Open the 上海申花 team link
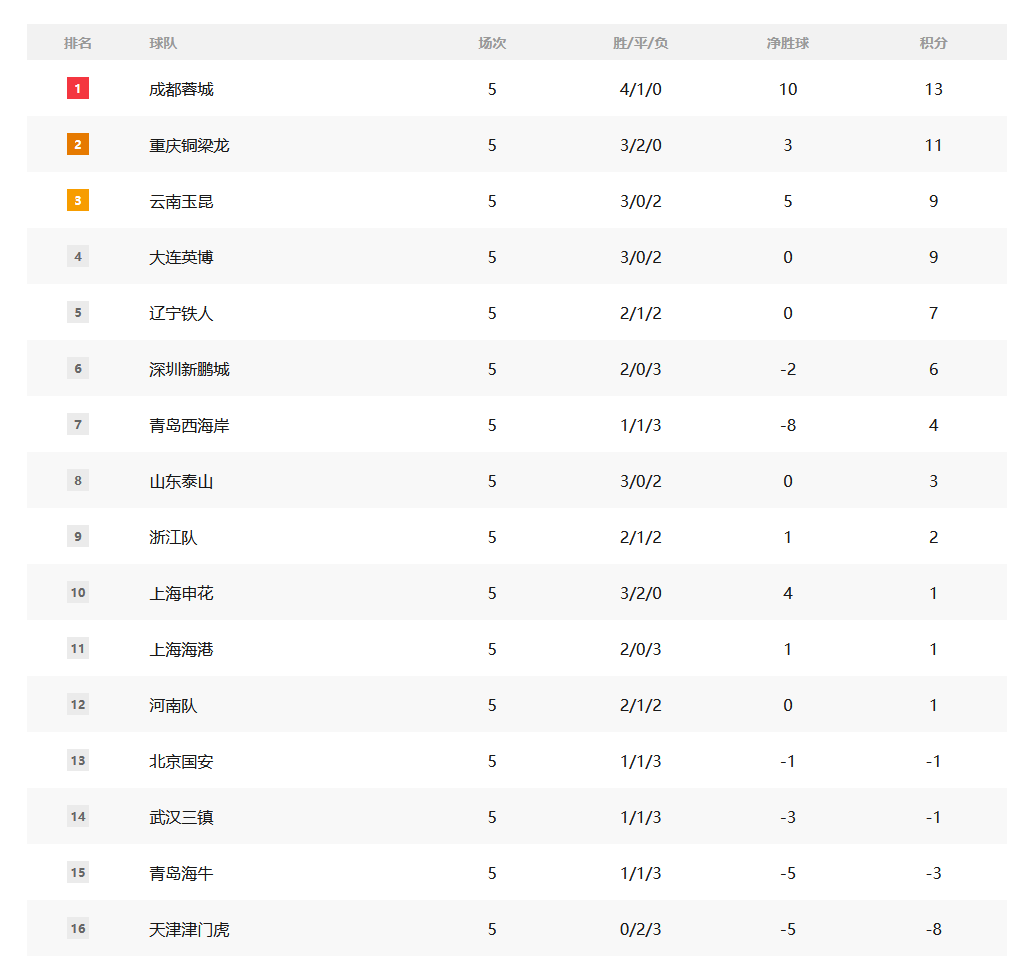The image size is (1033, 962). tap(181, 593)
